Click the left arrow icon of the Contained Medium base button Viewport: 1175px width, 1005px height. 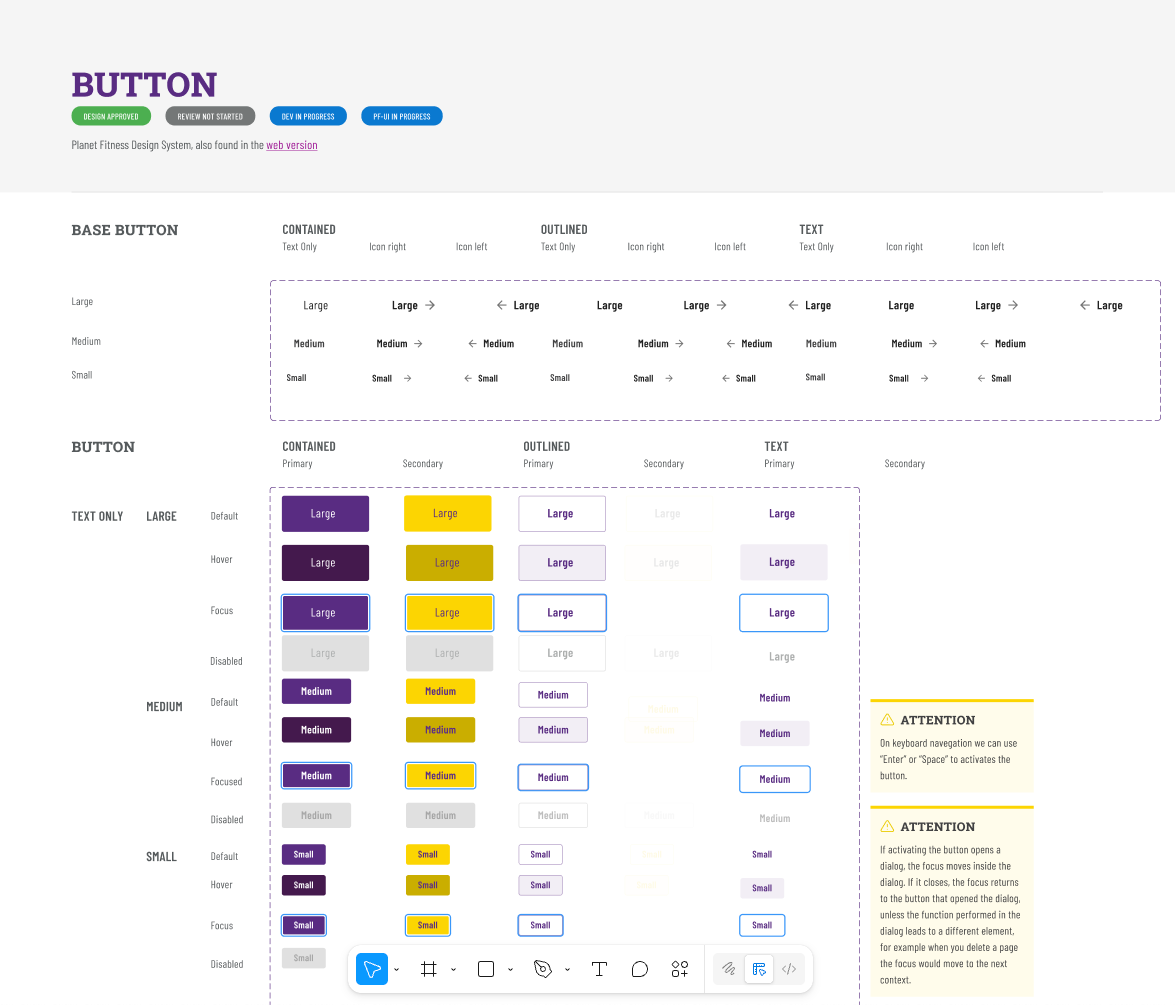pos(472,343)
